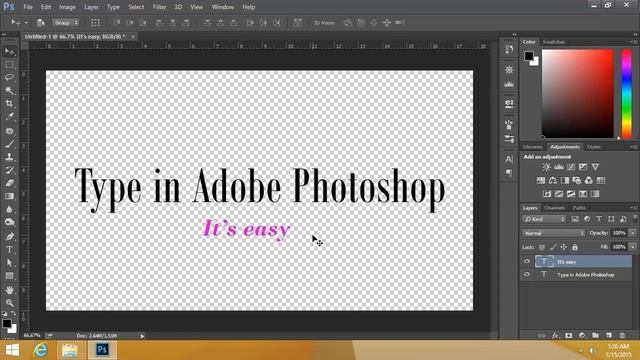Open Internet Explorer from the taskbar

[41, 350]
